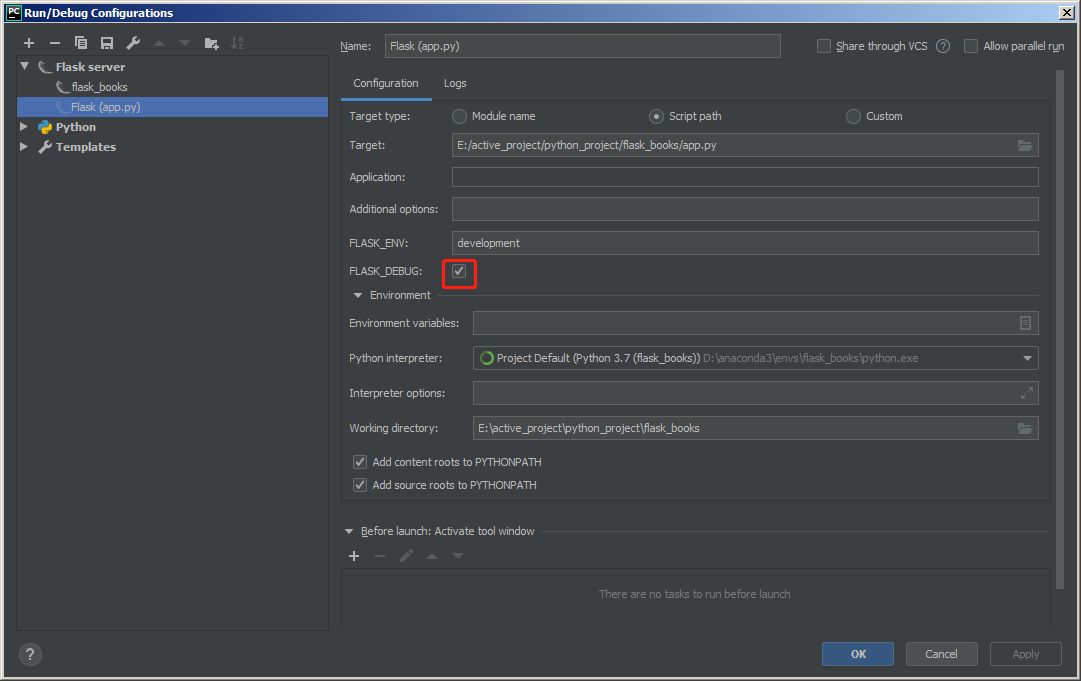Add a Before launch task with plus icon
Screen dimensions: 1081x681
(x=354, y=556)
